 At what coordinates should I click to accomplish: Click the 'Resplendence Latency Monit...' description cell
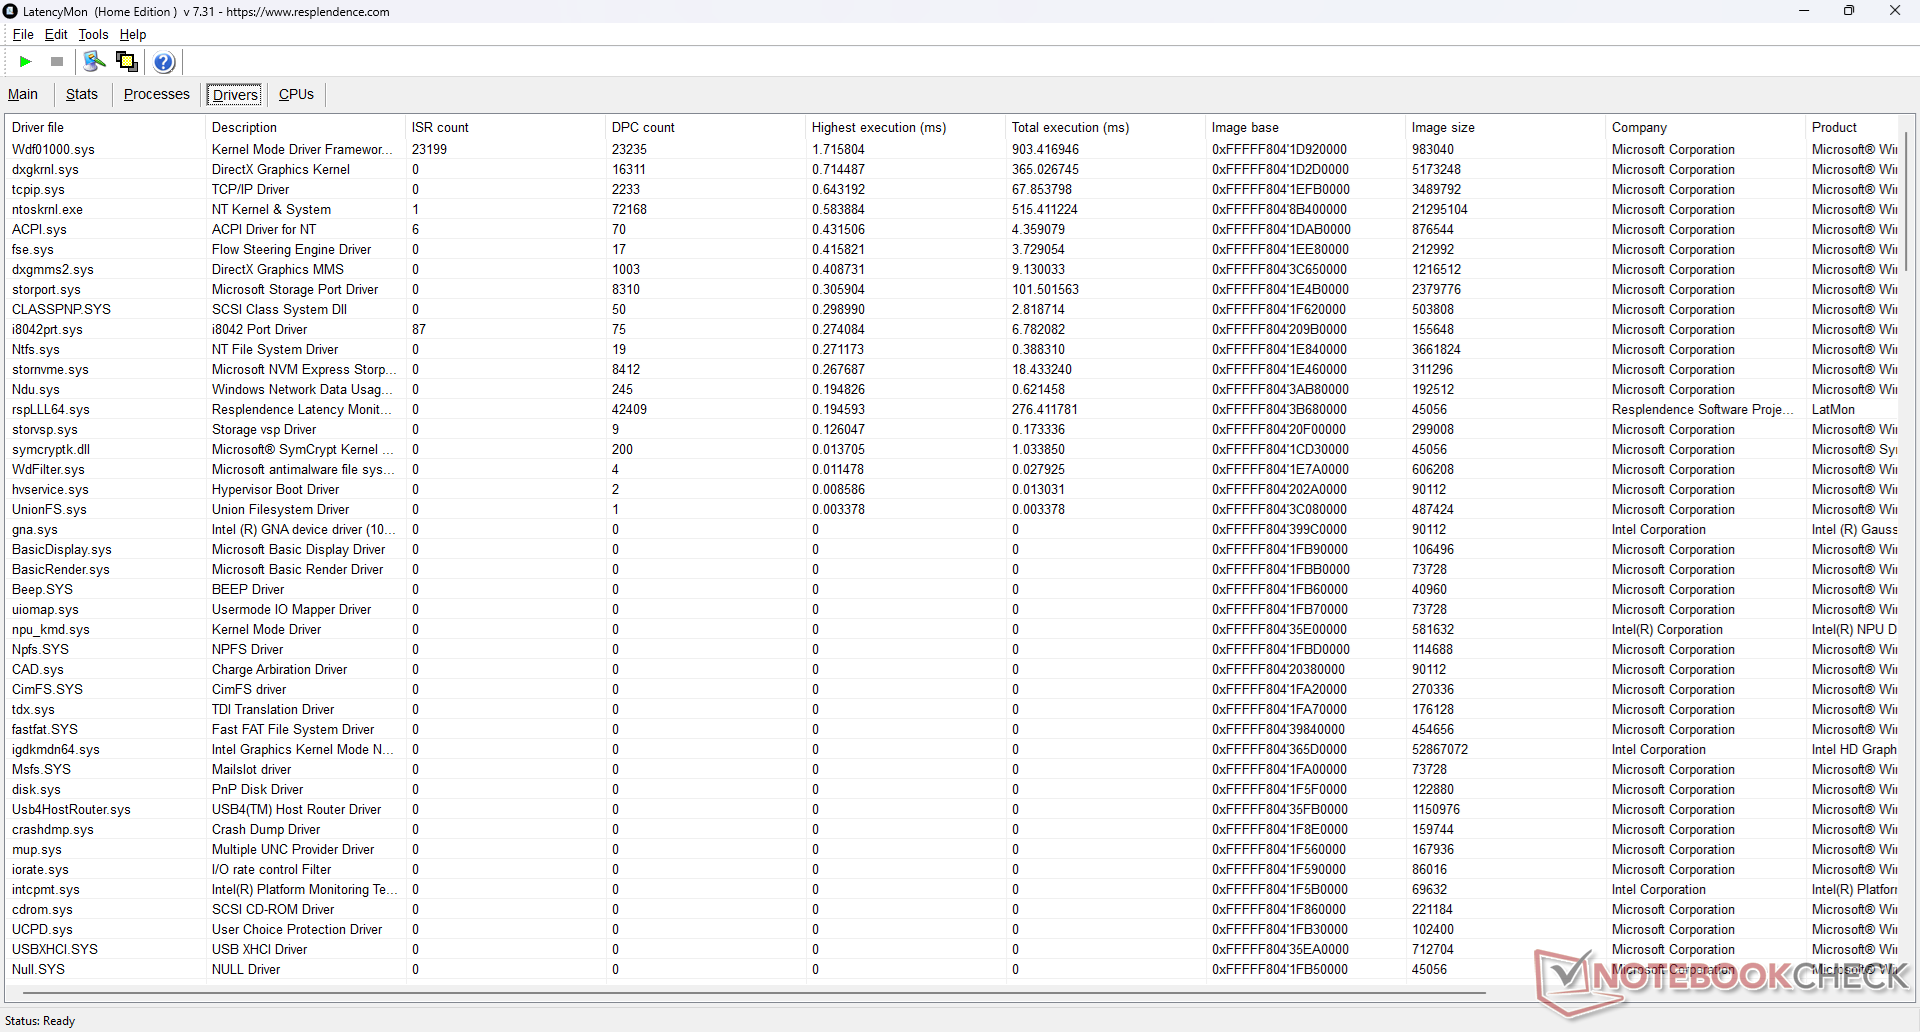click(303, 409)
